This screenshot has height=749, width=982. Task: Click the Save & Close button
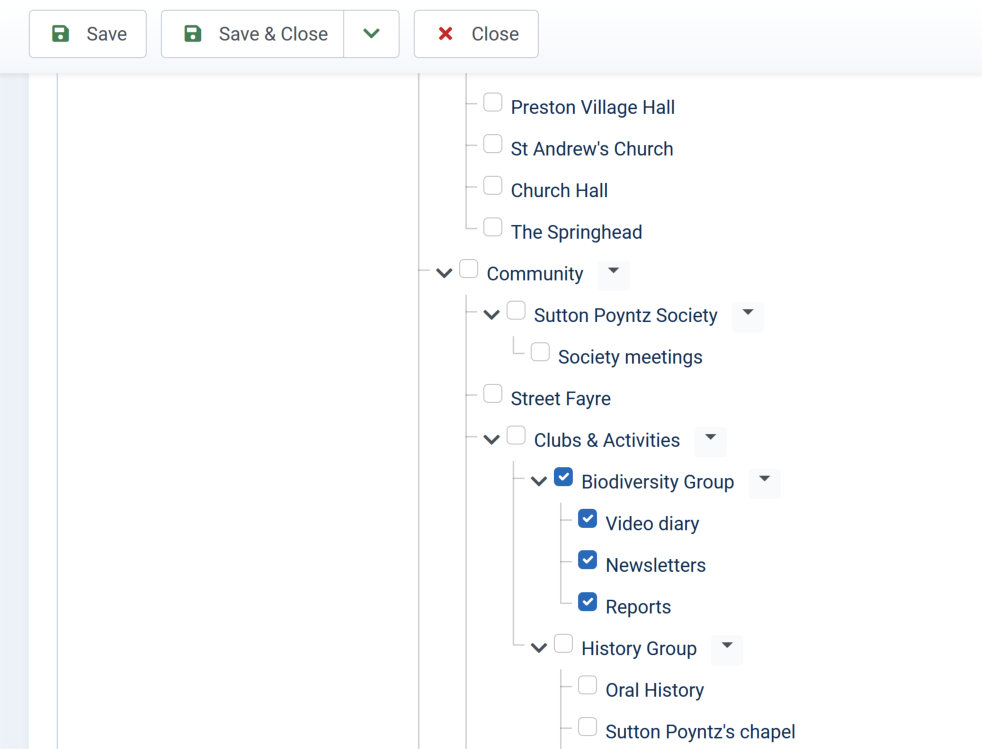pyautogui.click(x=252, y=34)
